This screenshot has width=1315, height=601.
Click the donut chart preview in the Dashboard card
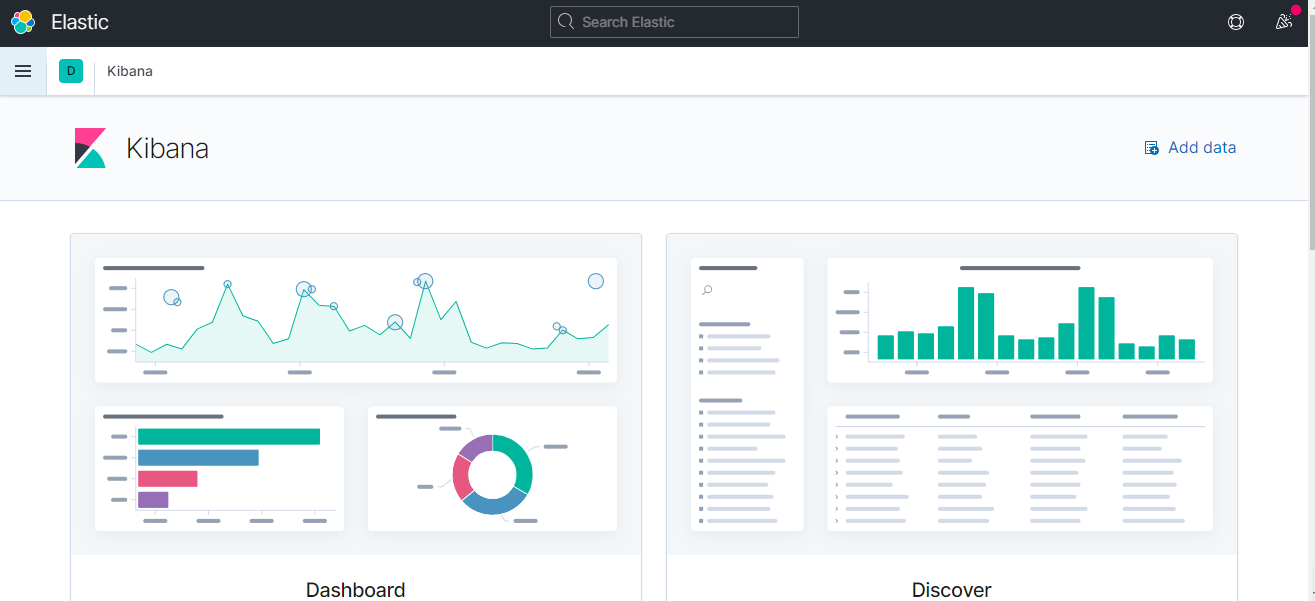point(492,468)
